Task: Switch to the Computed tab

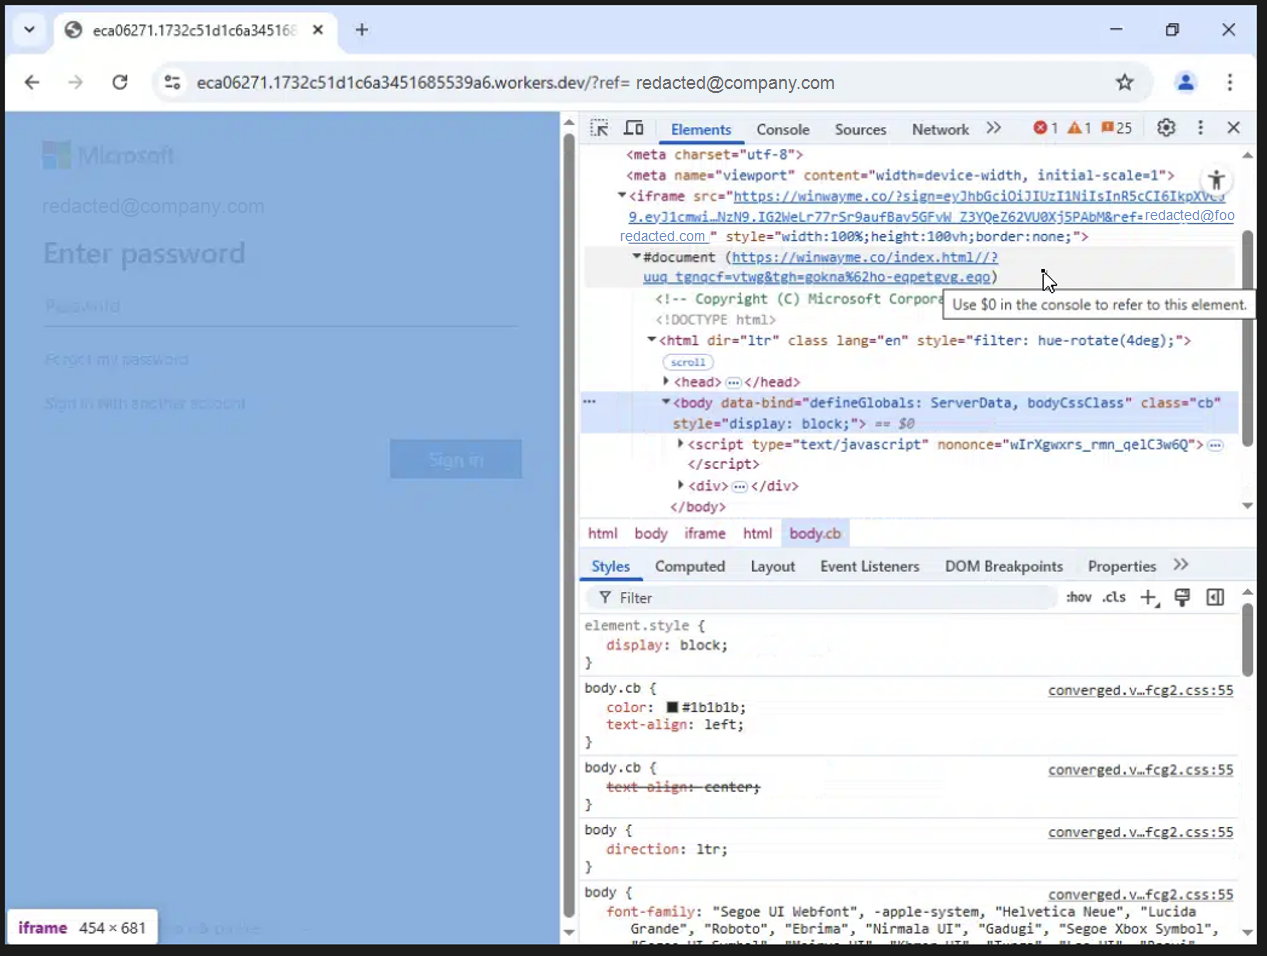Action: tap(690, 566)
